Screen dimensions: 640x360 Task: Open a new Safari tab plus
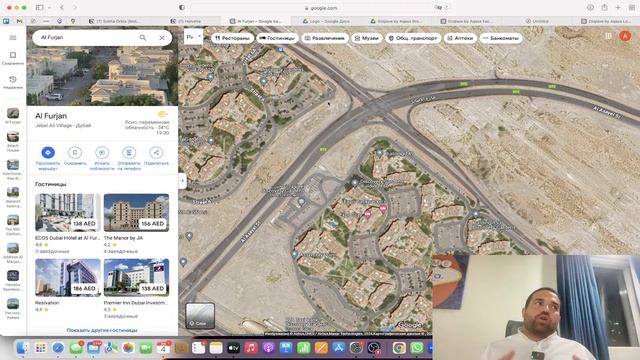(618, 8)
